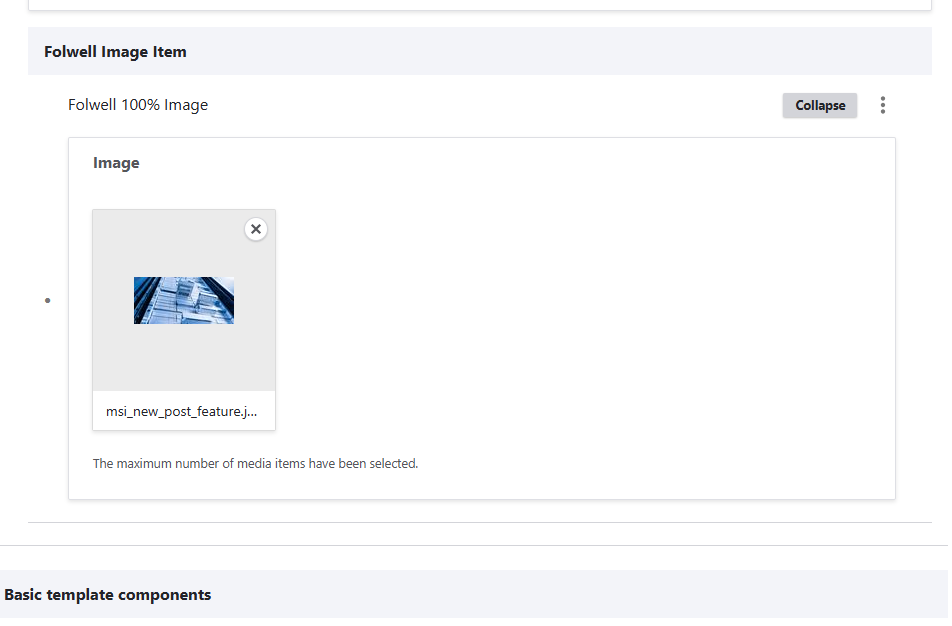This screenshot has height=626, width=952.
Task: Click the maximum media items message
Action: 255,464
